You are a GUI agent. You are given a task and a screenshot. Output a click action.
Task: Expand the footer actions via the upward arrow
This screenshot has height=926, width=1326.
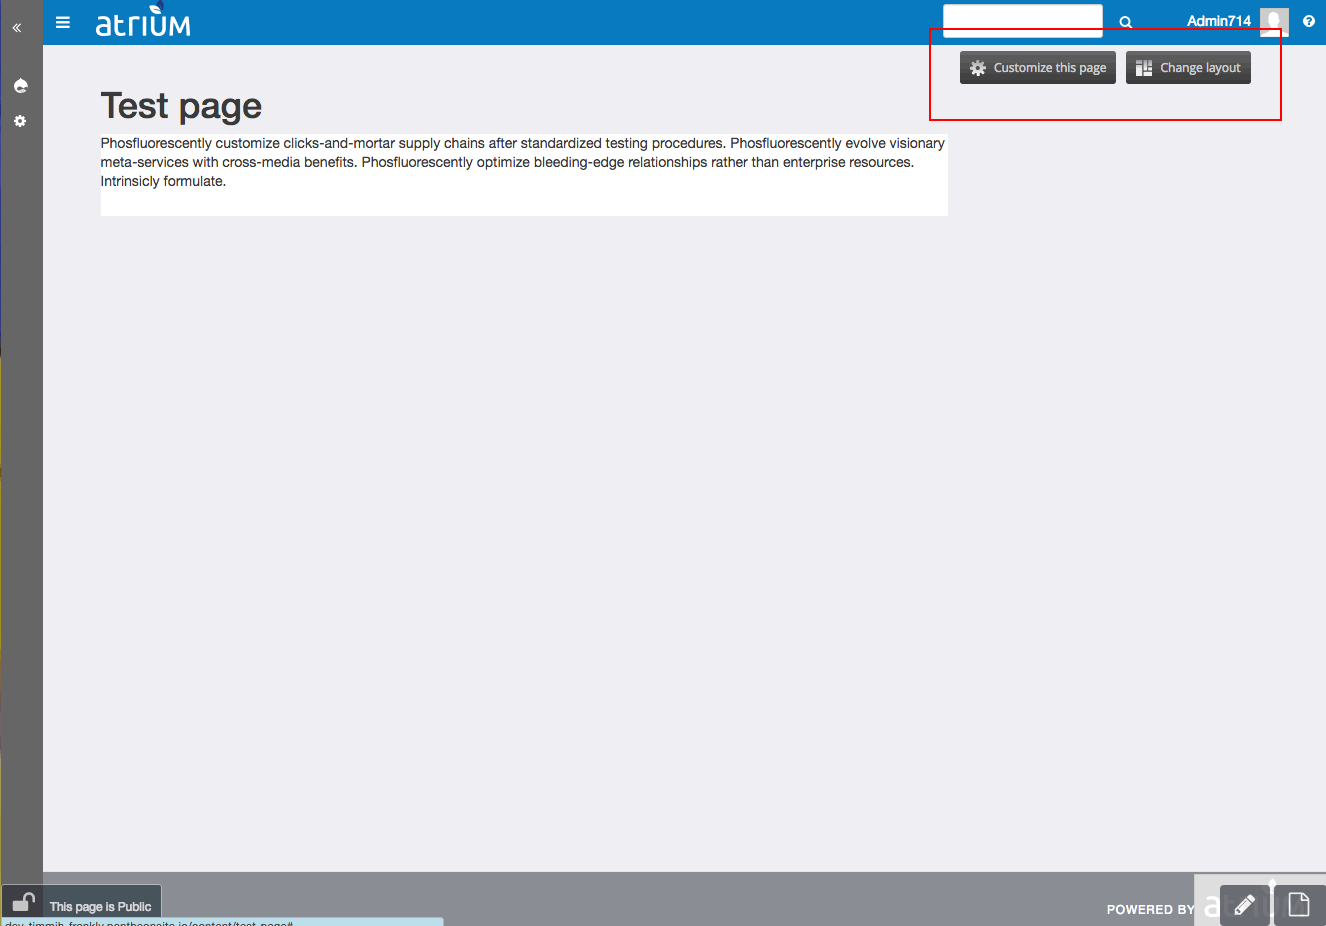1273,886
